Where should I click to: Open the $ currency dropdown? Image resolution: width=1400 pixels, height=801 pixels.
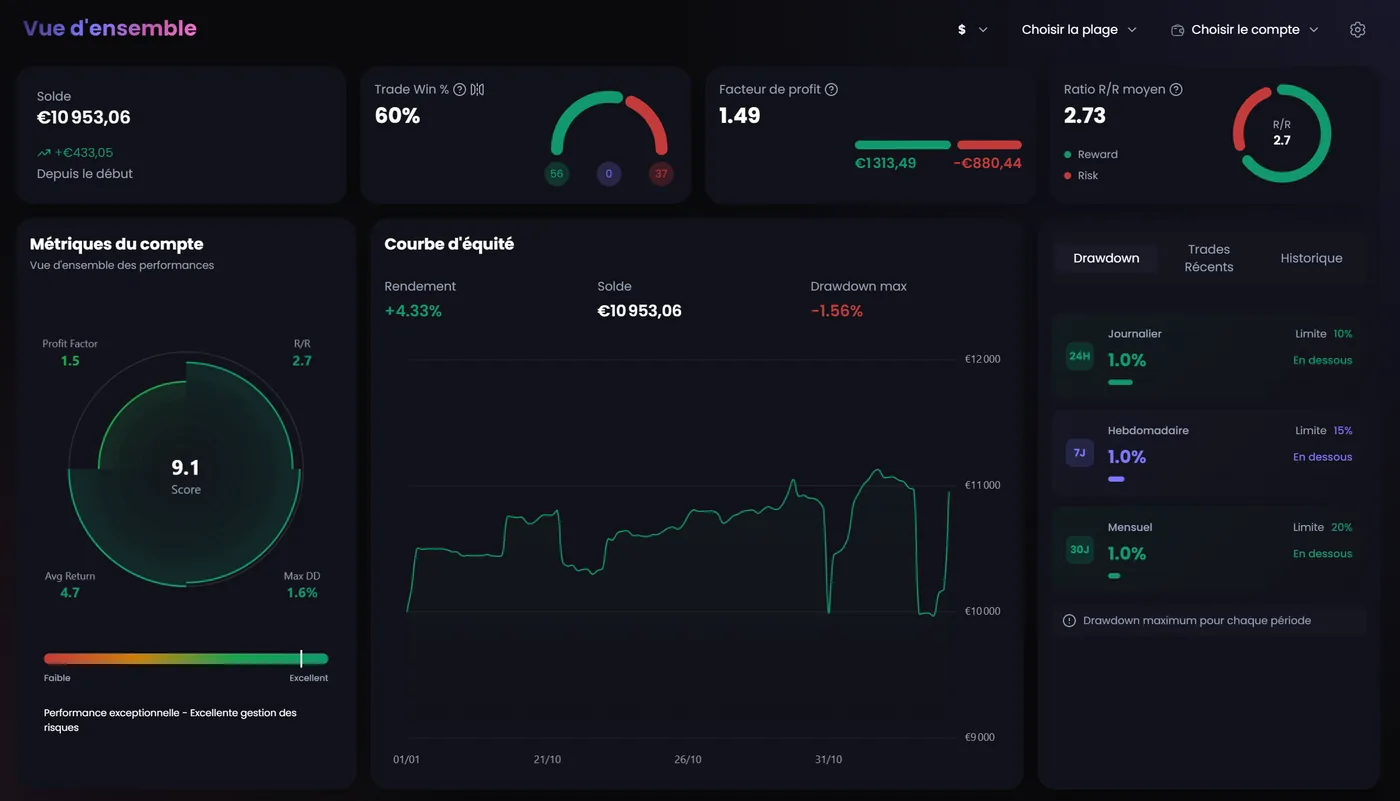click(x=973, y=30)
